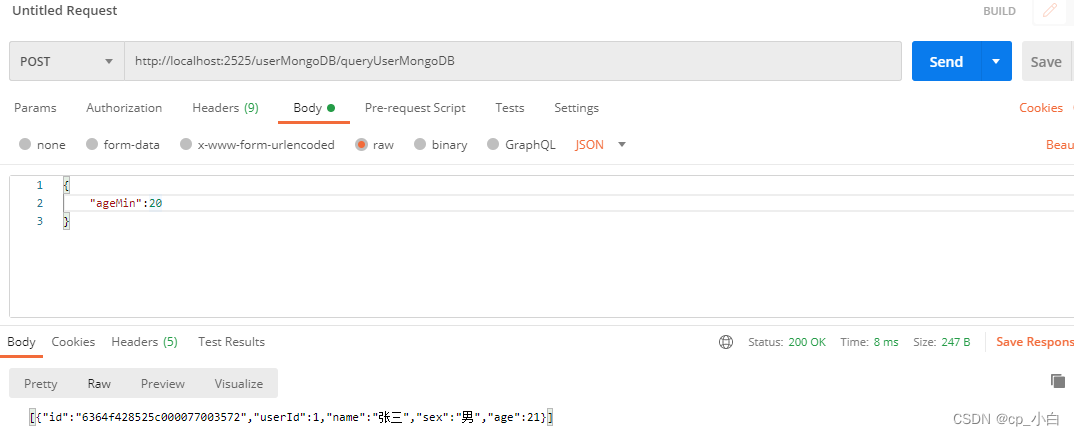
Task: Open the POST method dropdown
Action: 66,62
